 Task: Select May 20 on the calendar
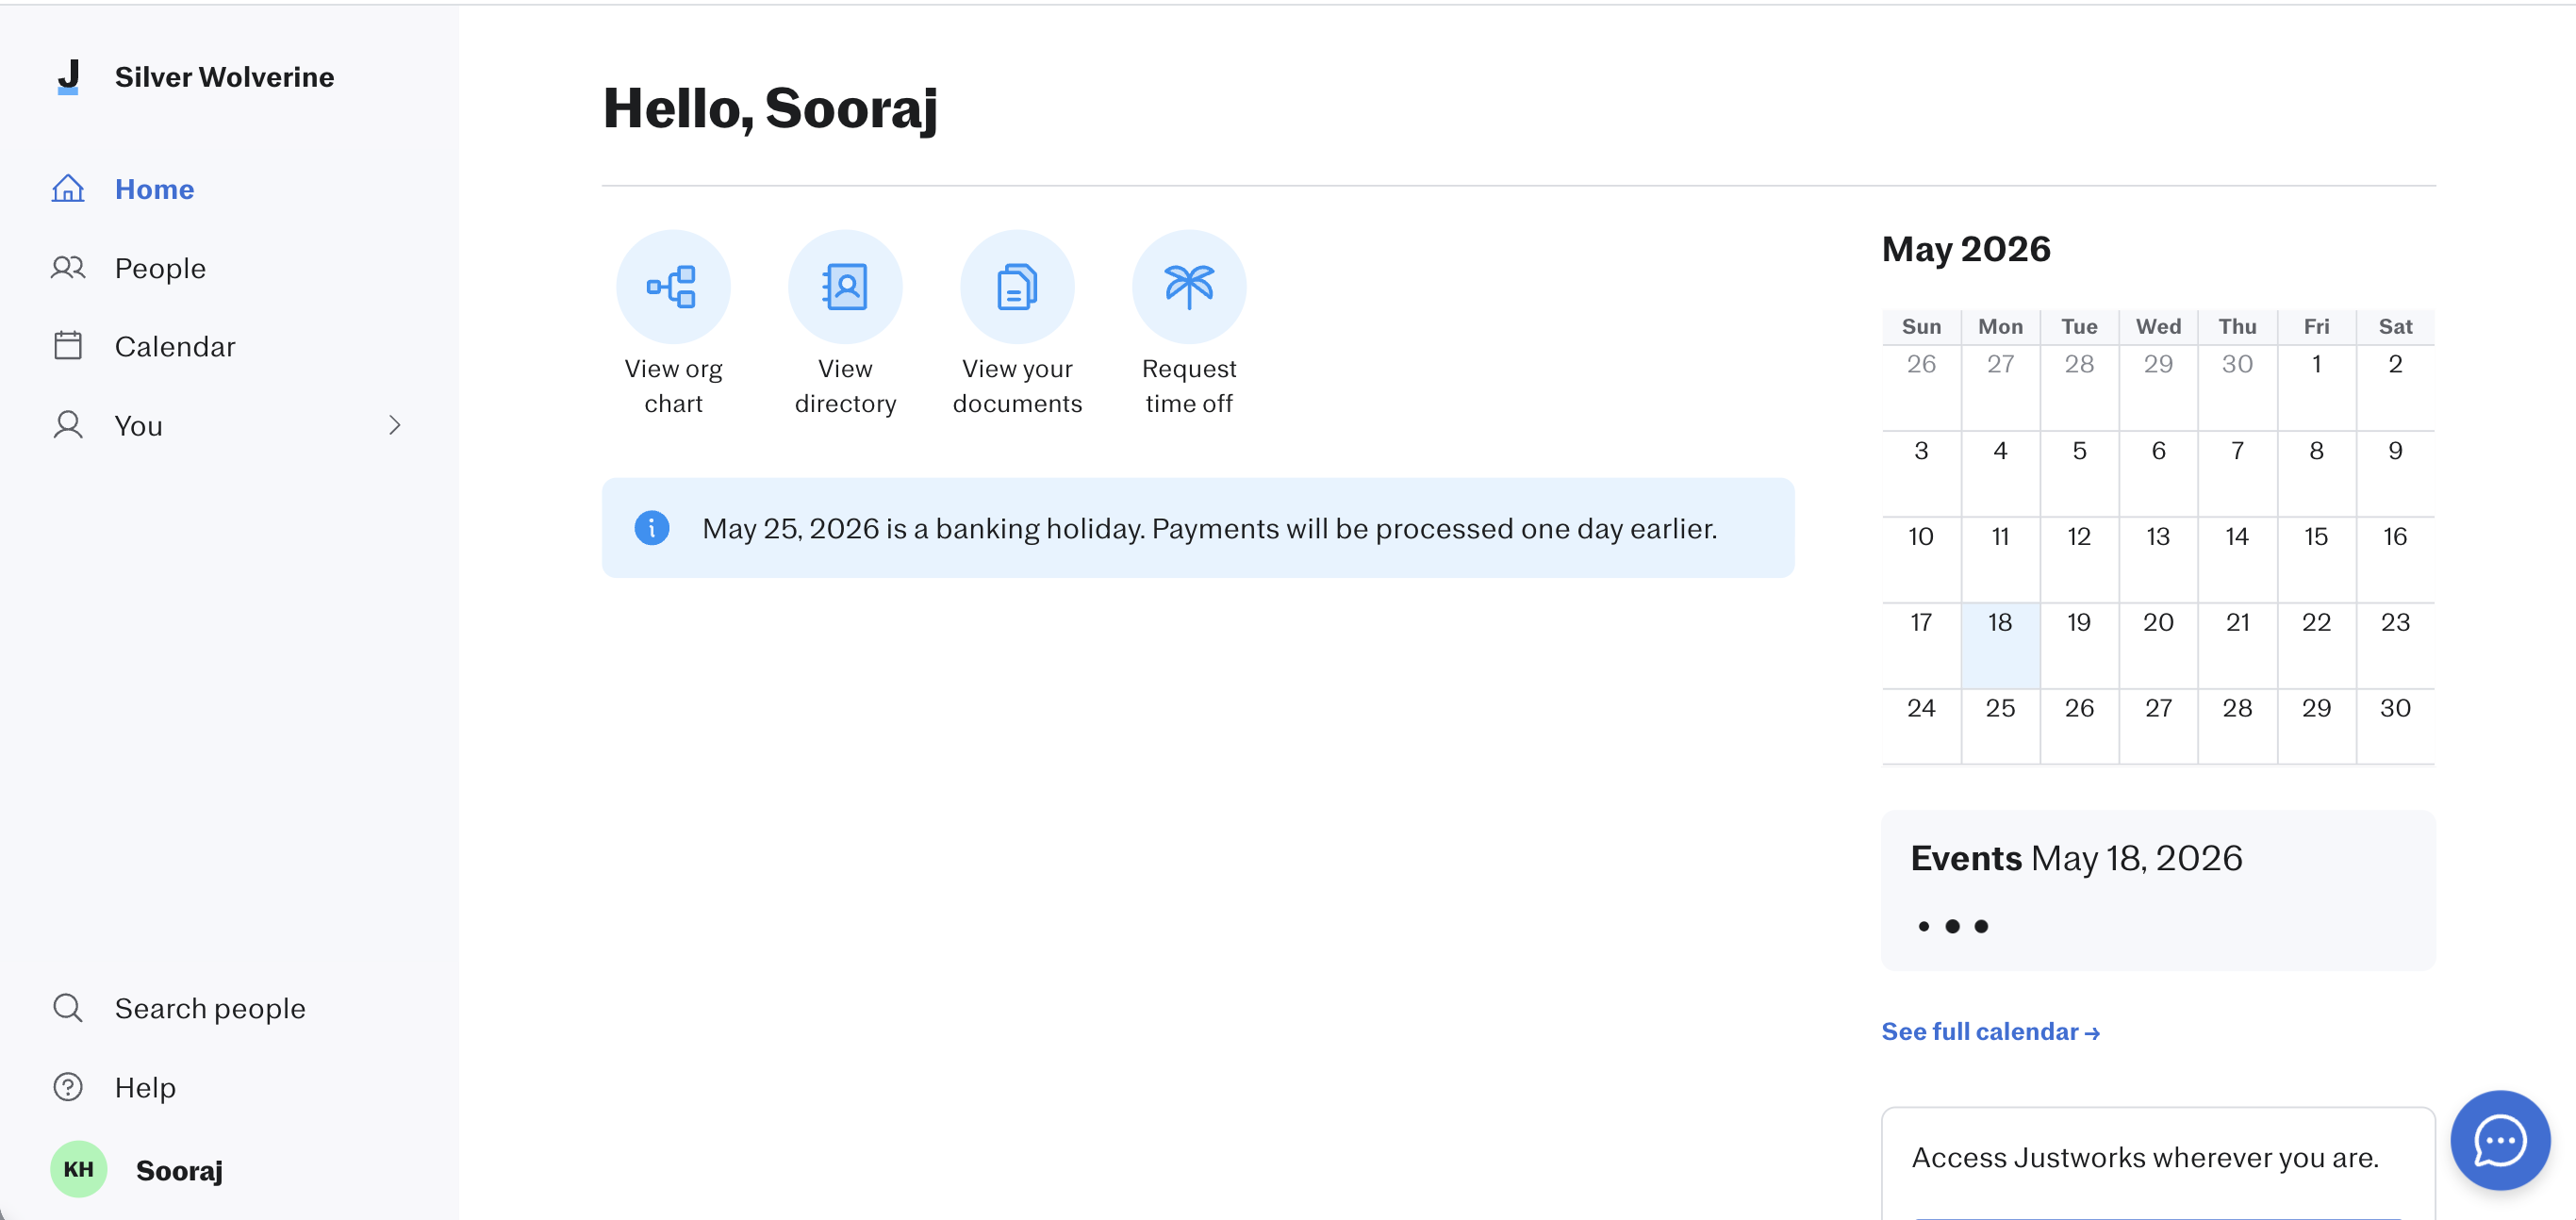pyautogui.click(x=2158, y=645)
